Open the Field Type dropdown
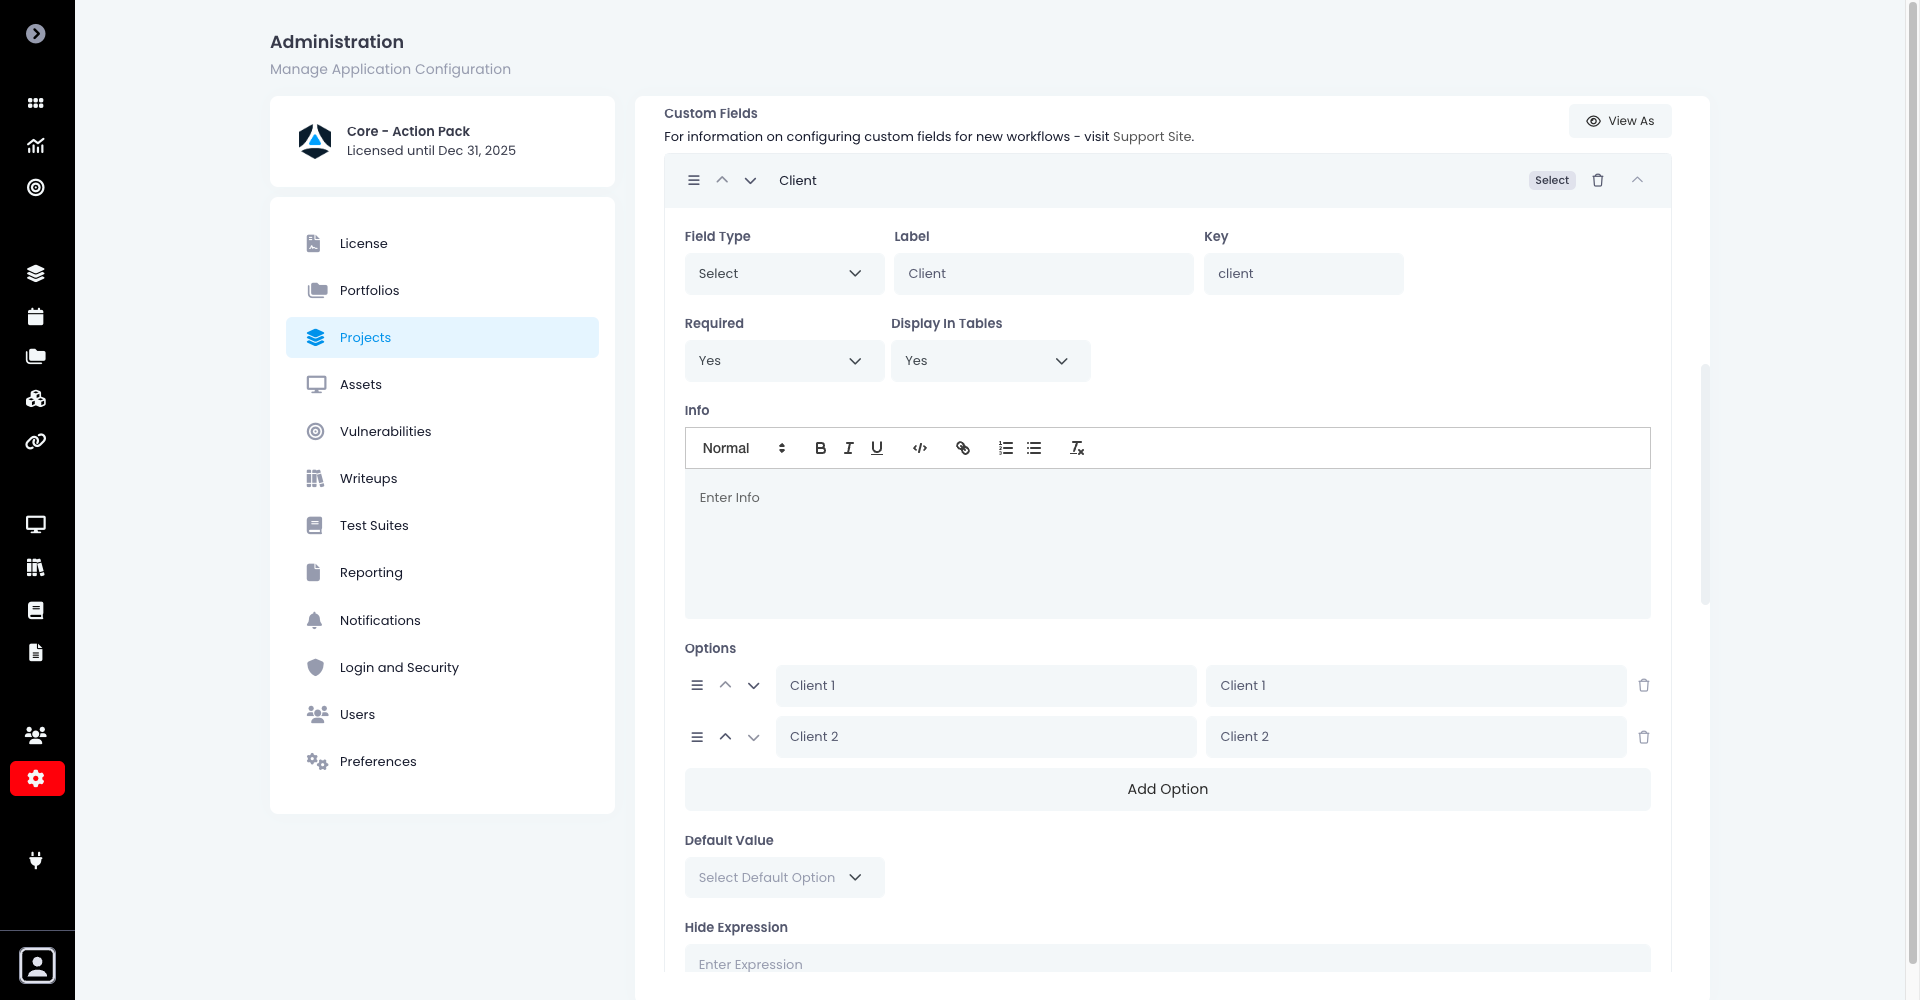This screenshot has width=1920, height=1000. pos(784,273)
